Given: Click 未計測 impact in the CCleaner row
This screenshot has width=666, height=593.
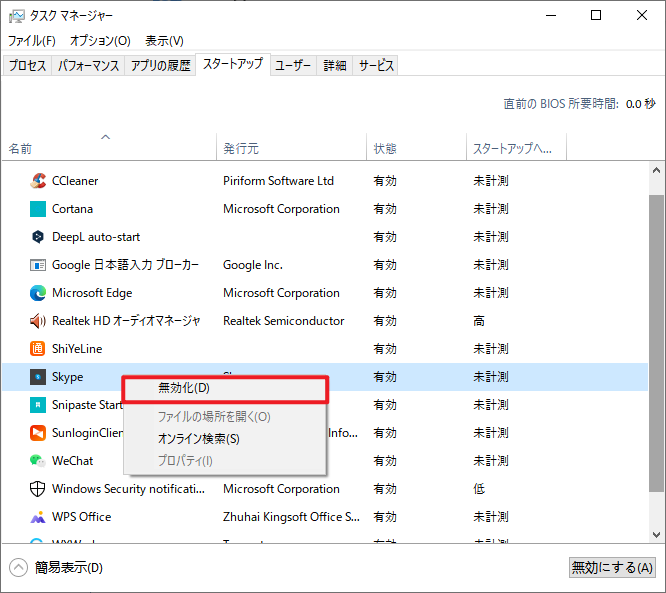Looking at the screenshot, I should 491,181.
